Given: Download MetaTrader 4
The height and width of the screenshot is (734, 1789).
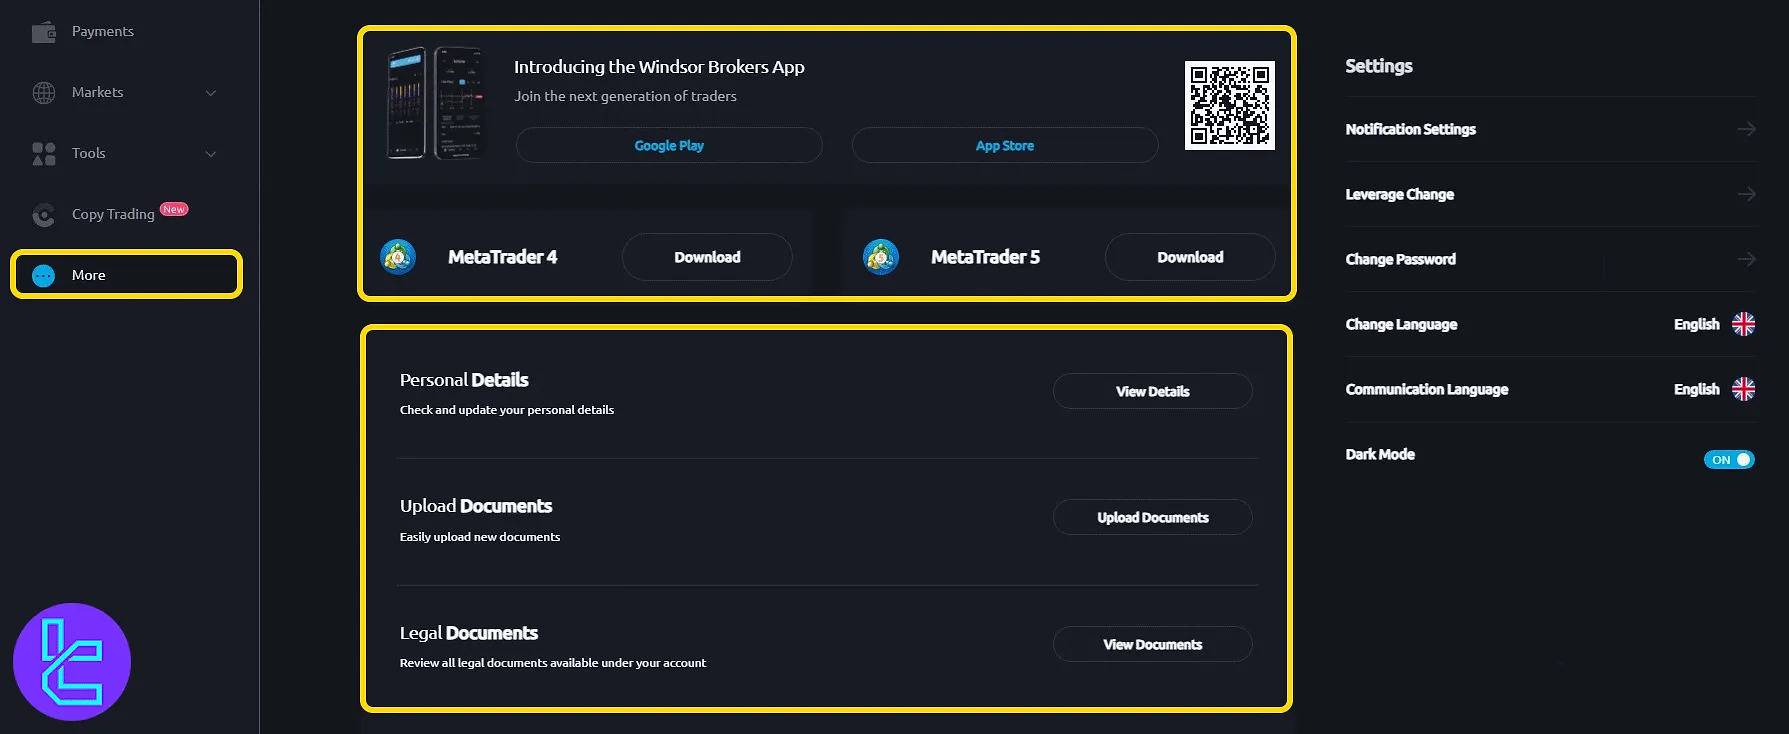Looking at the screenshot, I should coord(707,257).
